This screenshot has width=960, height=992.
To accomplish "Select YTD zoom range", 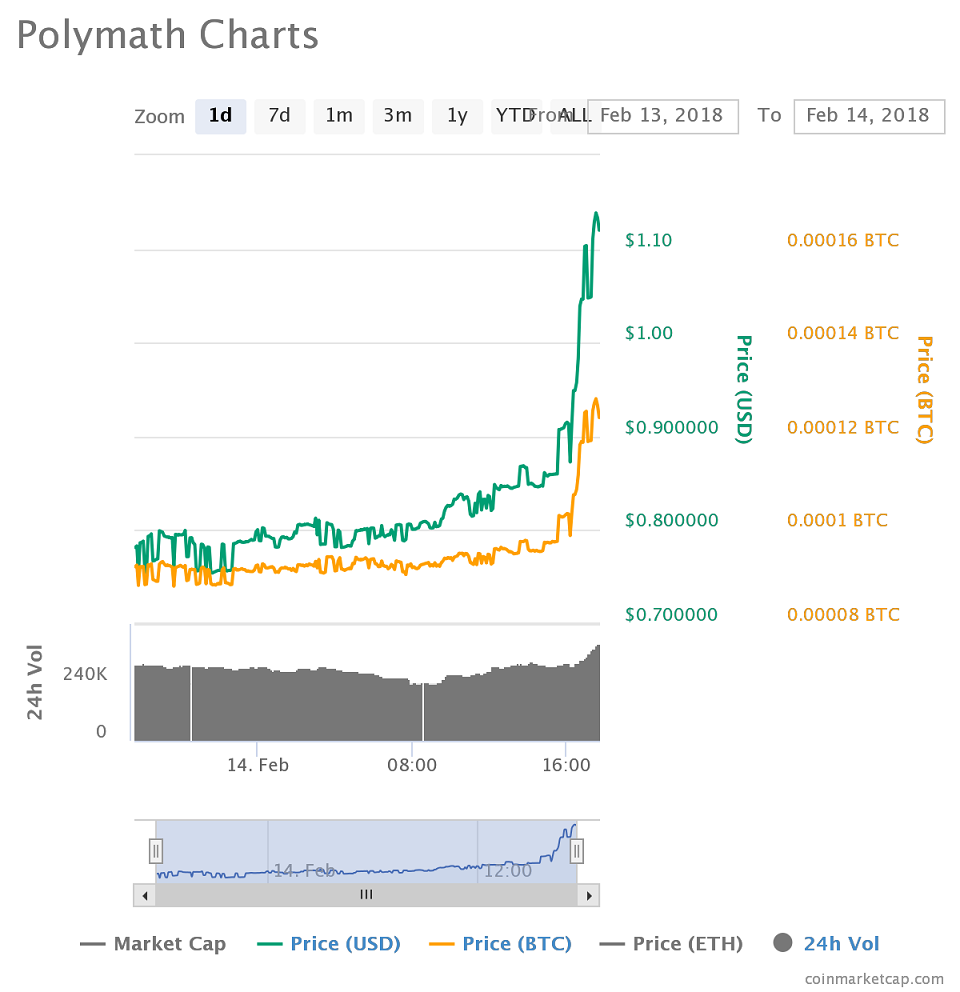I will (516, 116).
